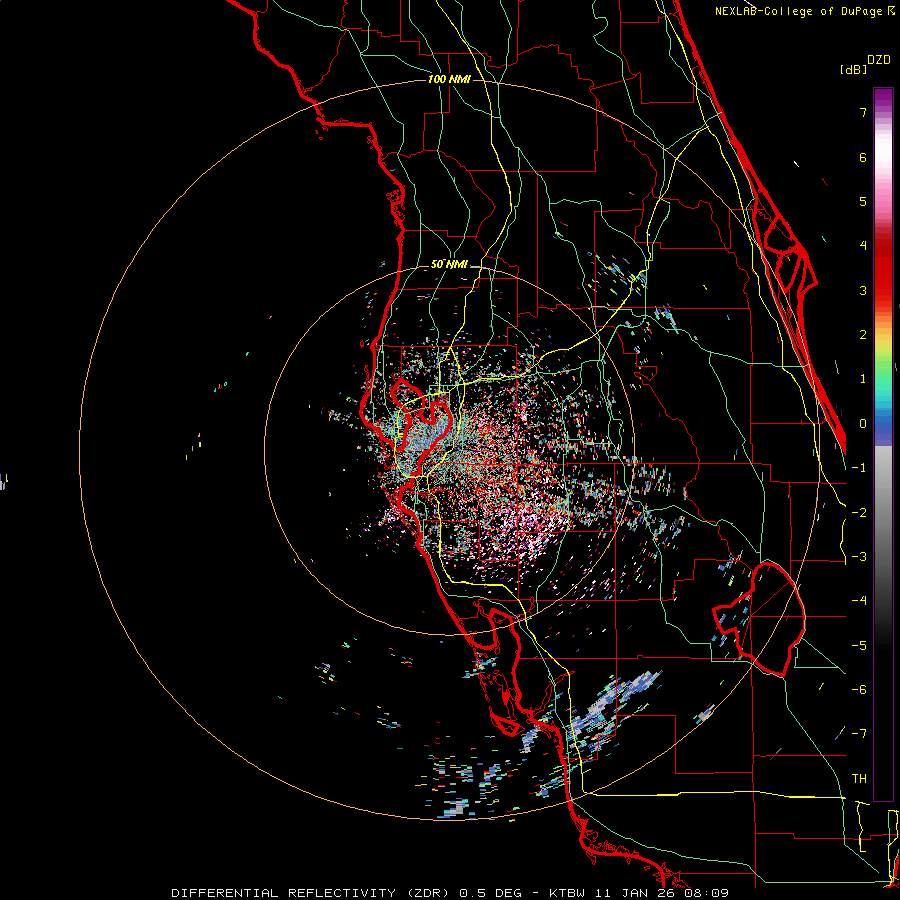Click the DIFFERENTIAL REFLECTIVITY caption text
Screen dimensions: 900x900
tap(284, 893)
